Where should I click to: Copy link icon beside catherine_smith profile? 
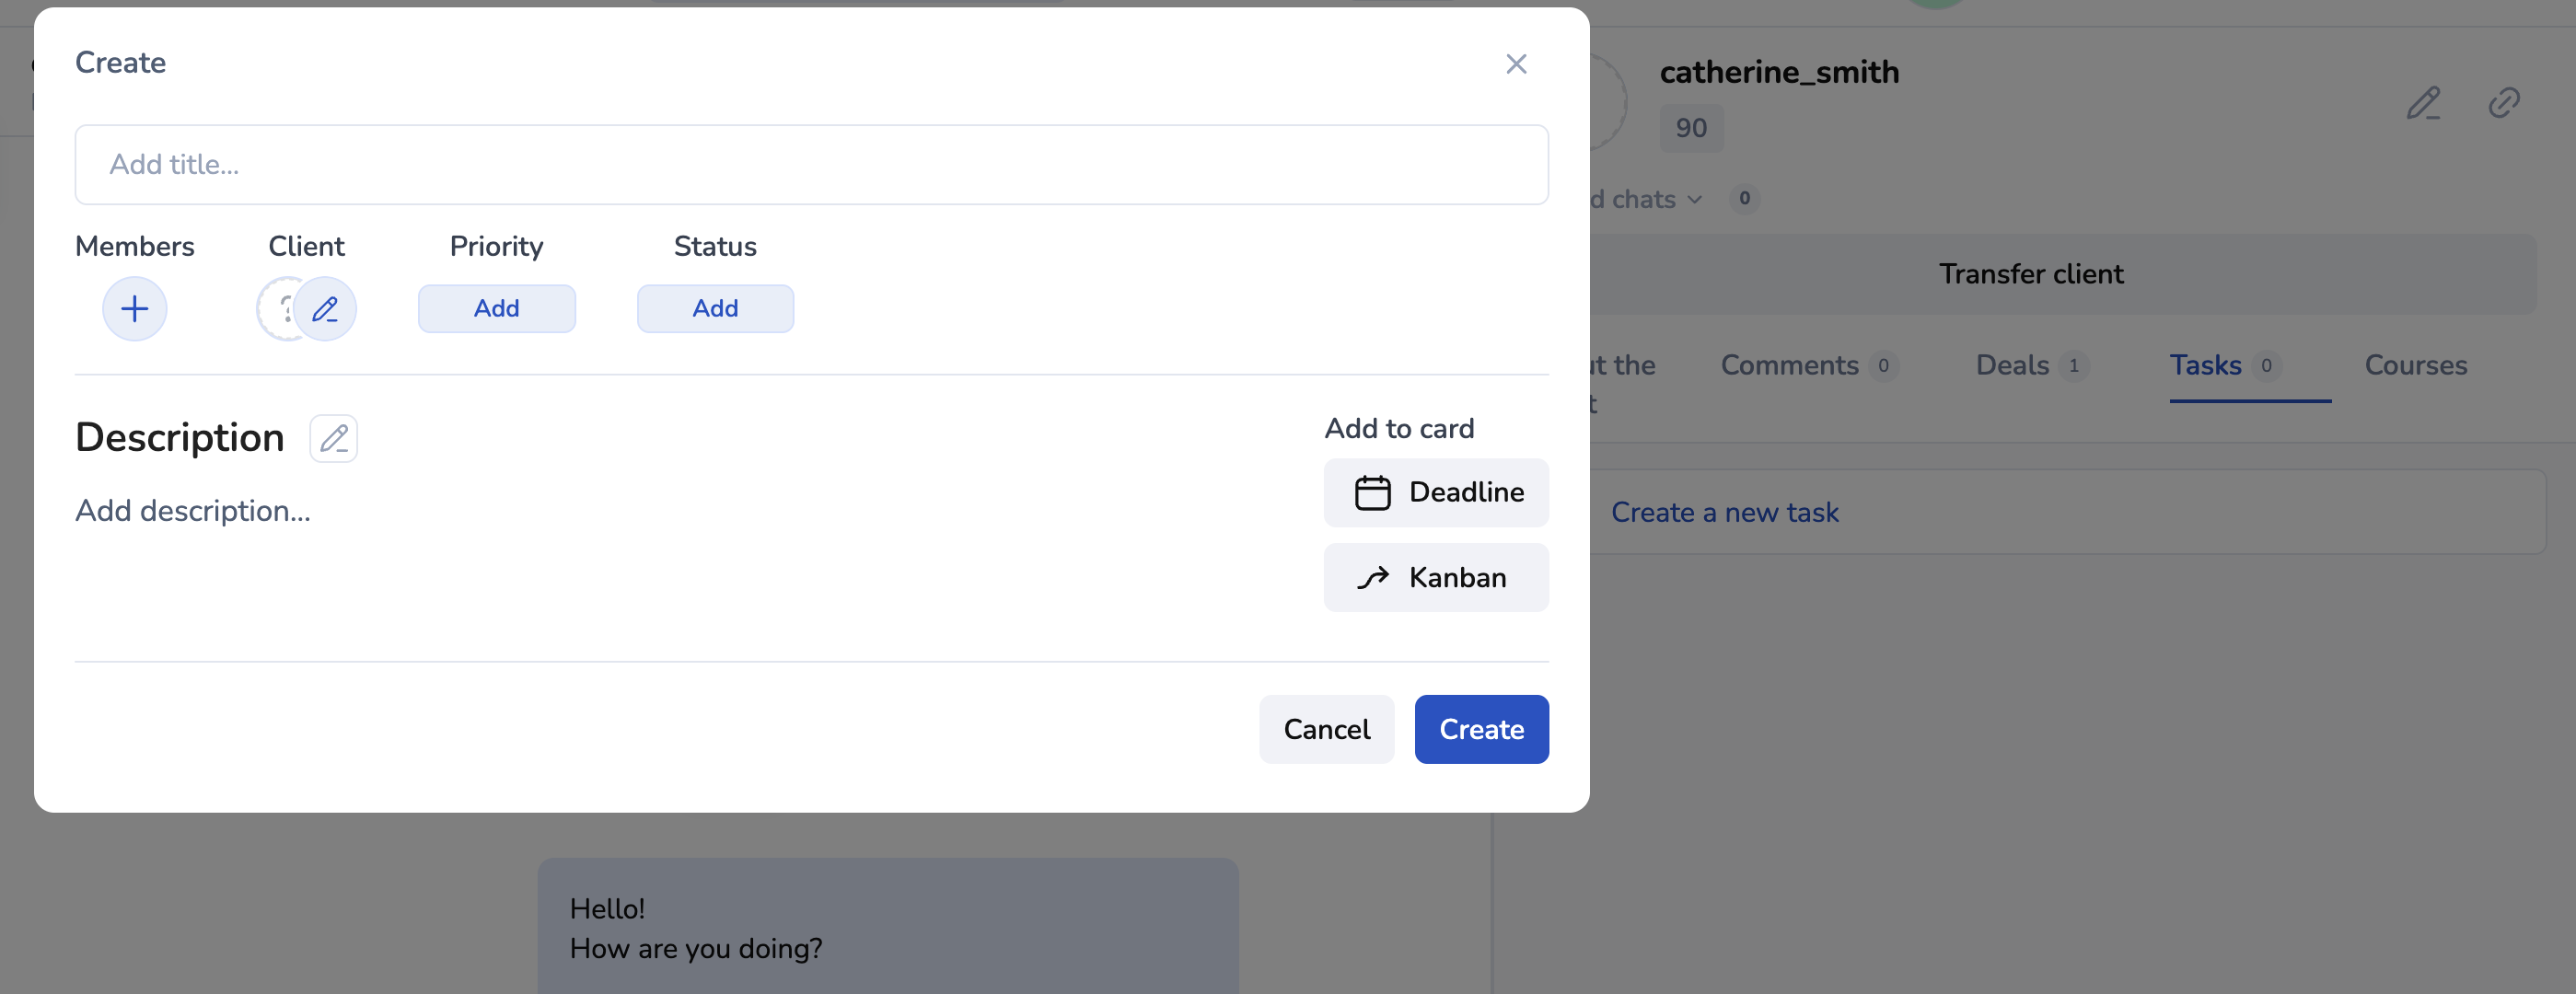(2503, 103)
